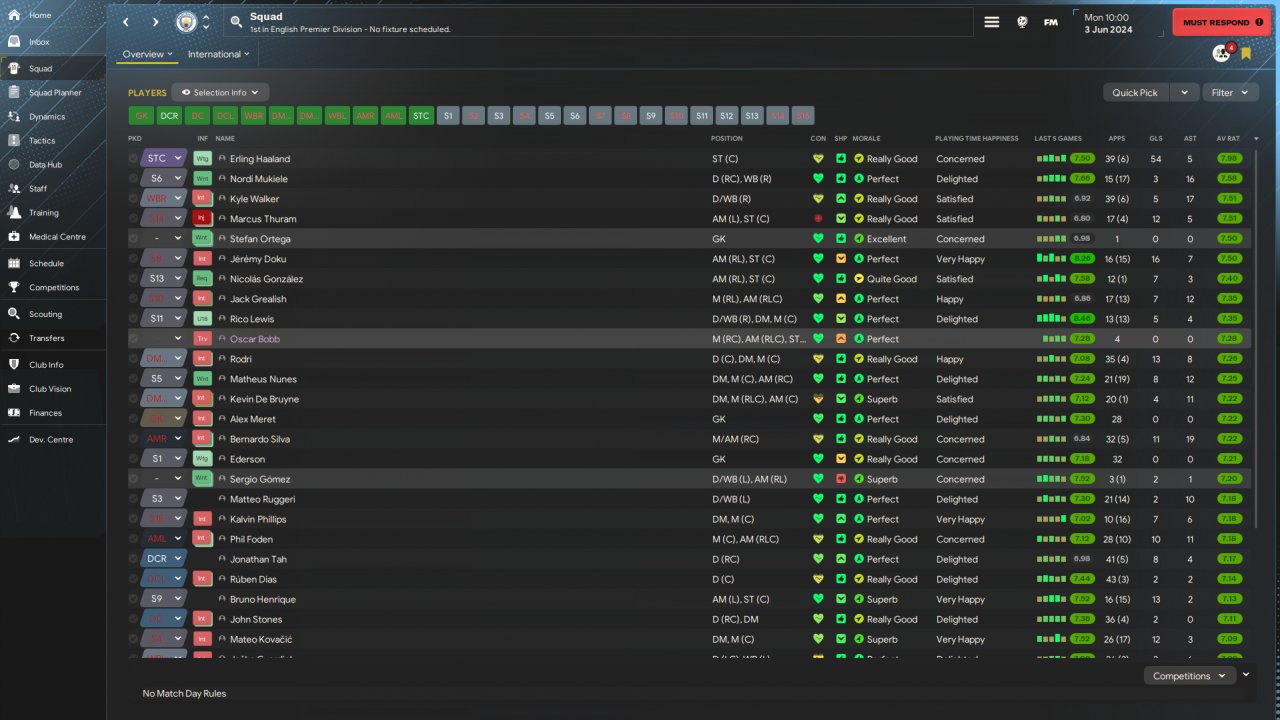Click the MUST RESPOND button
Image resolution: width=1280 pixels, height=720 pixels.
[x=1221, y=22]
